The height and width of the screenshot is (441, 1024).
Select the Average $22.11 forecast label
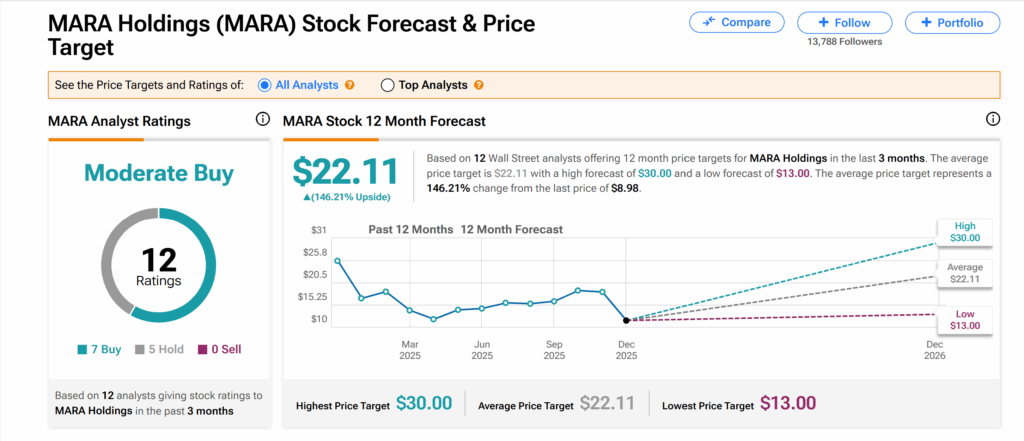pos(965,273)
